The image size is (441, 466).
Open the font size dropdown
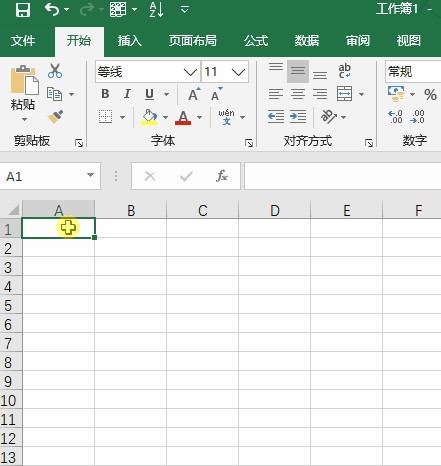point(225,72)
